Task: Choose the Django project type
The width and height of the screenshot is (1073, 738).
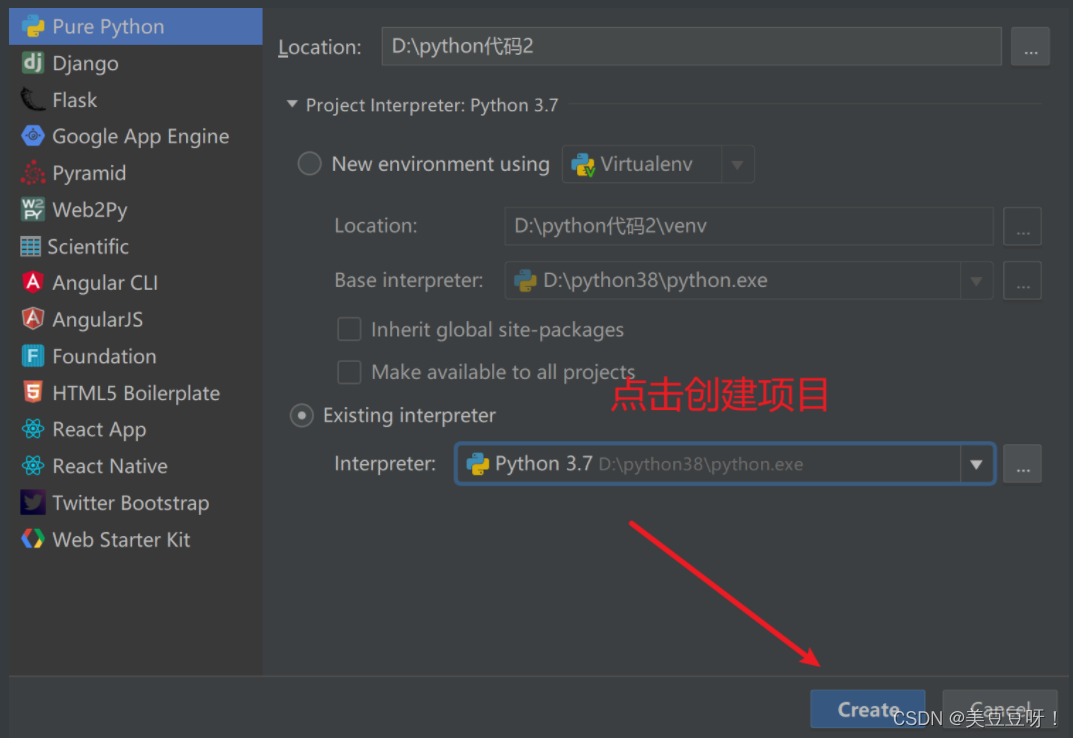Action: click(135, 63)
